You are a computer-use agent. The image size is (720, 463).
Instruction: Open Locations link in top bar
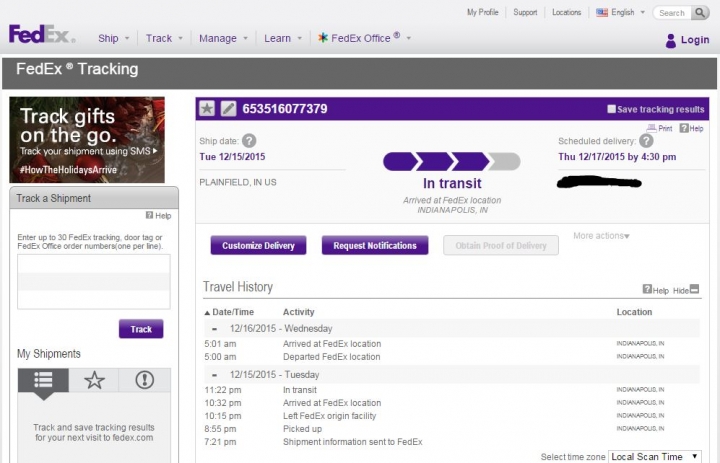tap(567, 12)
